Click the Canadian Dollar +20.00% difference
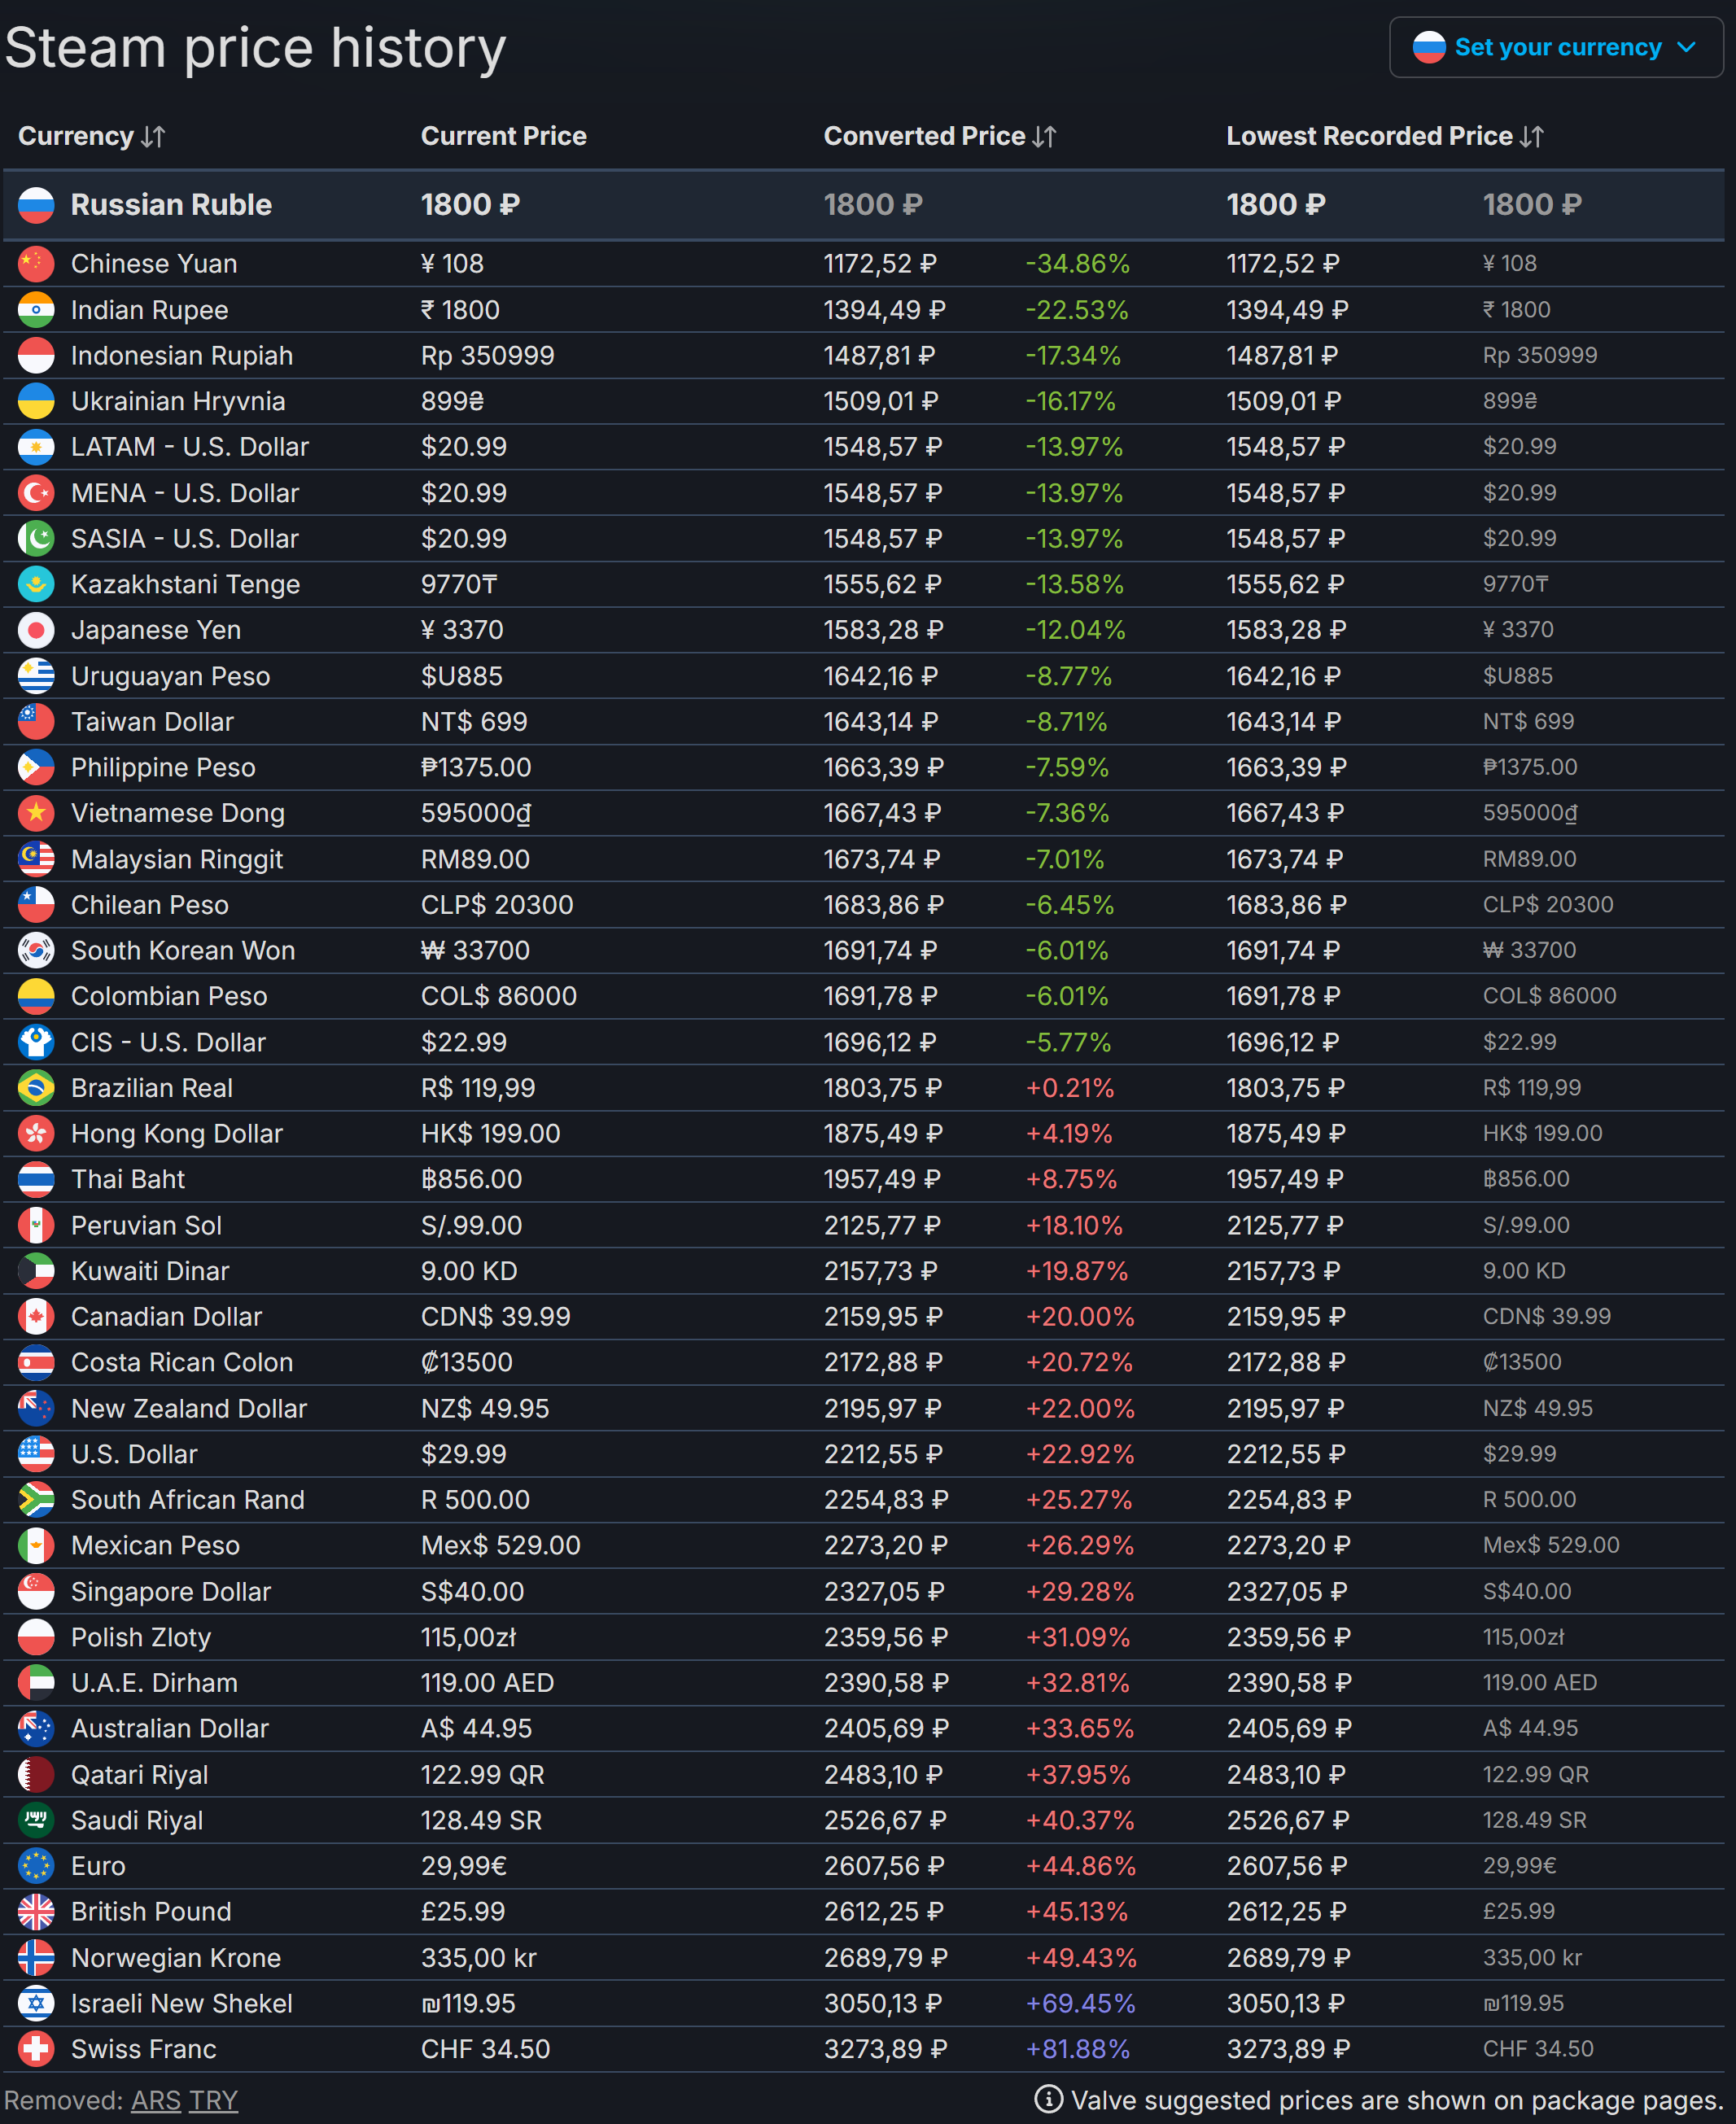This screenshot has height=2124, width=1736. pos(1080,1316)
